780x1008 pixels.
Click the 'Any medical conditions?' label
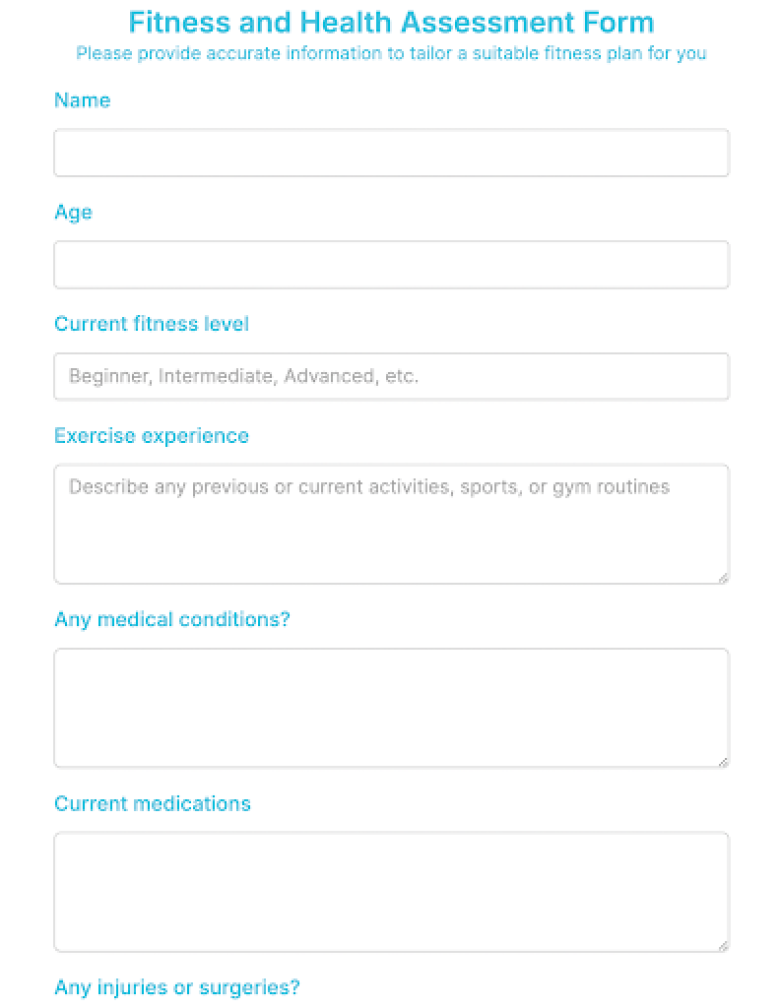(x=172, y=620)
